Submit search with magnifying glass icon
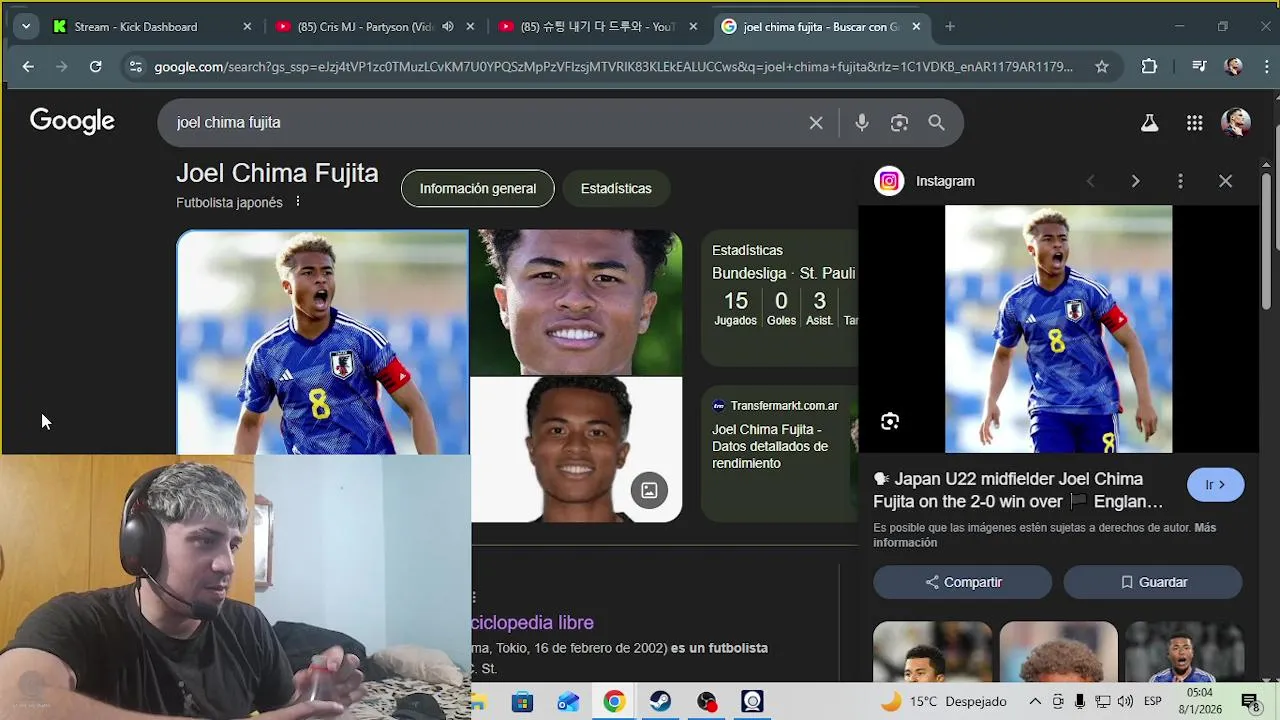 click(936, 122)
